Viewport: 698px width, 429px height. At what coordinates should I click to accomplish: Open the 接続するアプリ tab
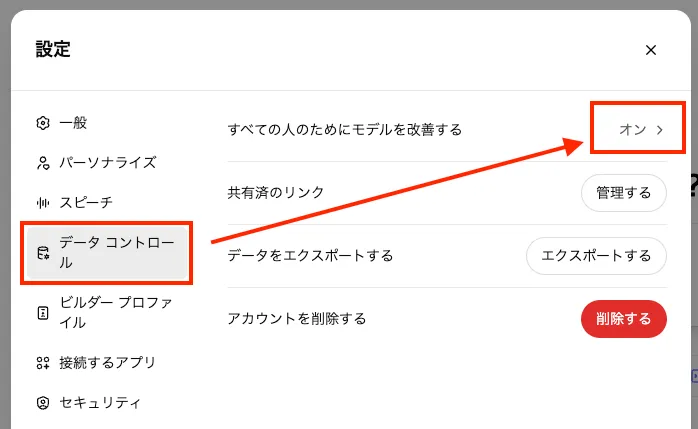tap(107, 363)
